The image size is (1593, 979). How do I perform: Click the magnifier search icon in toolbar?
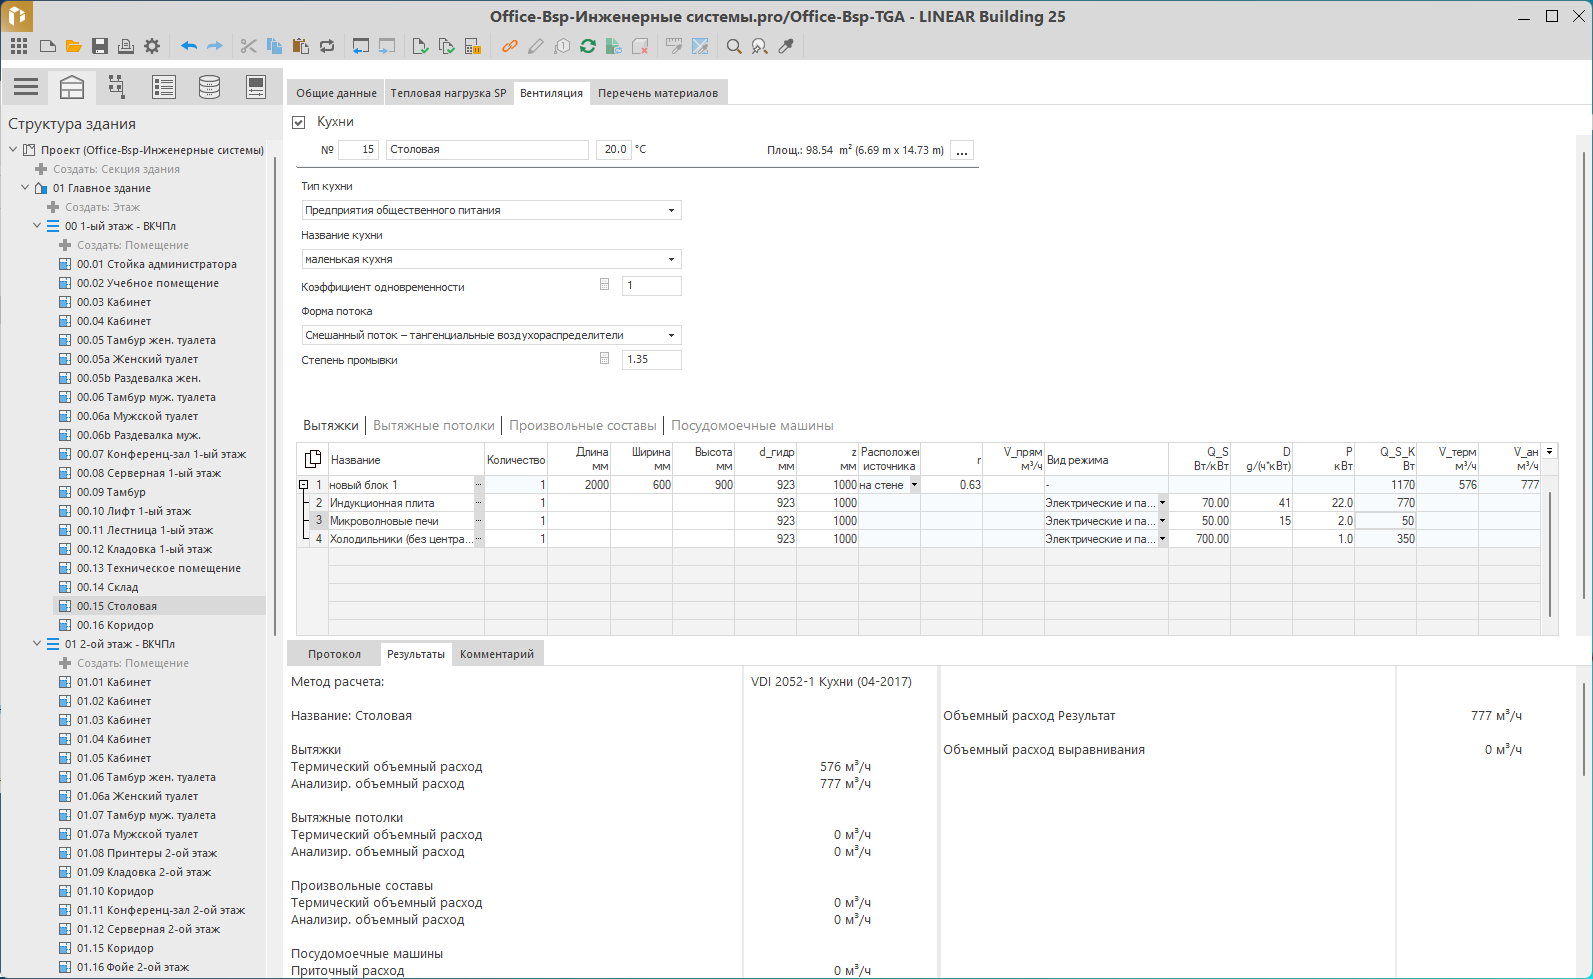pyautogui.click(x=734, y=46)
